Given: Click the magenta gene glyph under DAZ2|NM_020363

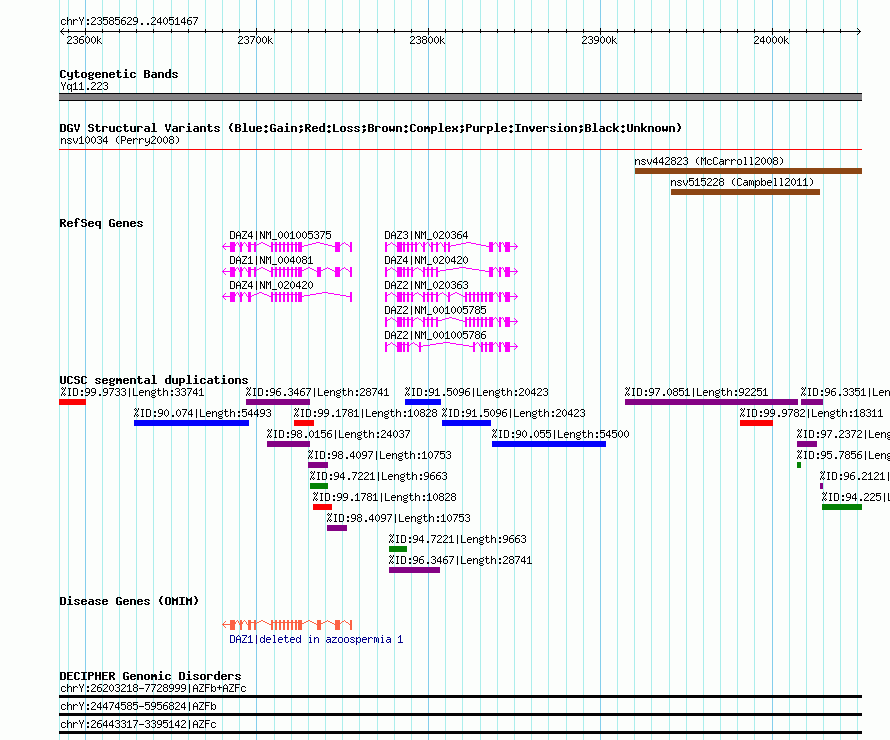Looking at the screenshot, I should point(451,297).
